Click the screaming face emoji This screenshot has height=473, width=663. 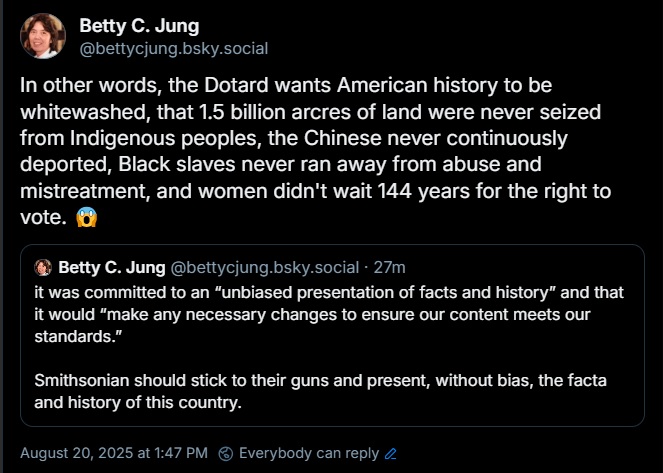tap(87, 216)
